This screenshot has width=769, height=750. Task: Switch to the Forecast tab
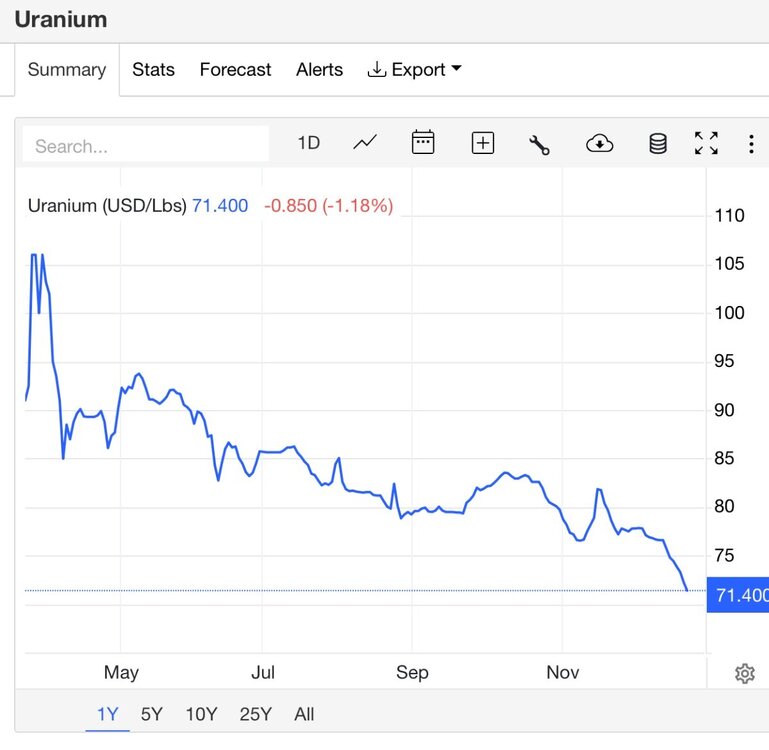235,70
